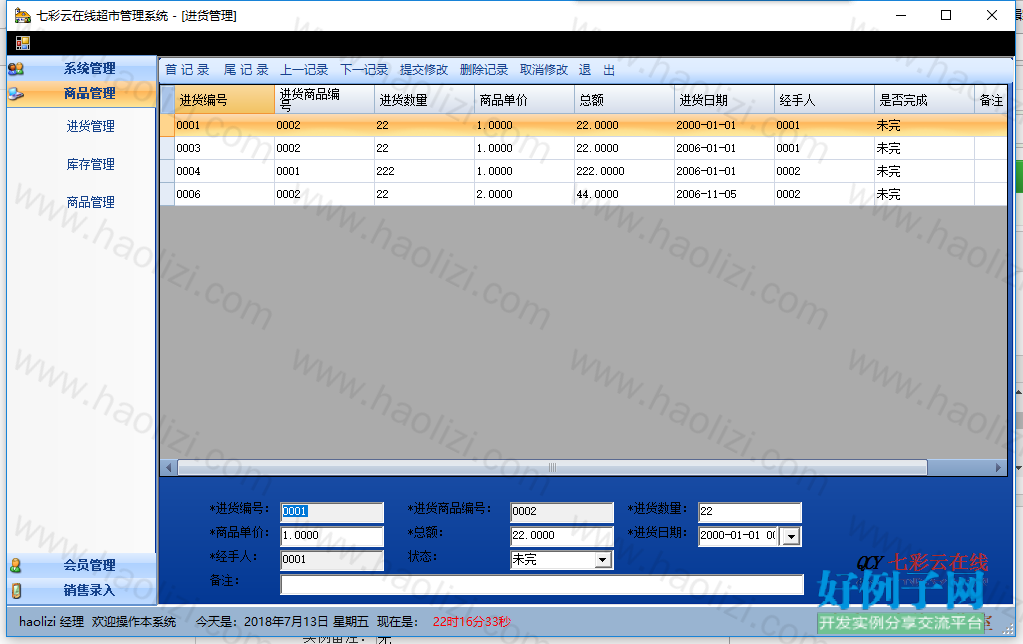This screenshot has width=1023, height=644.
Task: Click the 进货数量 column header
Action: (x=424, y=100)
